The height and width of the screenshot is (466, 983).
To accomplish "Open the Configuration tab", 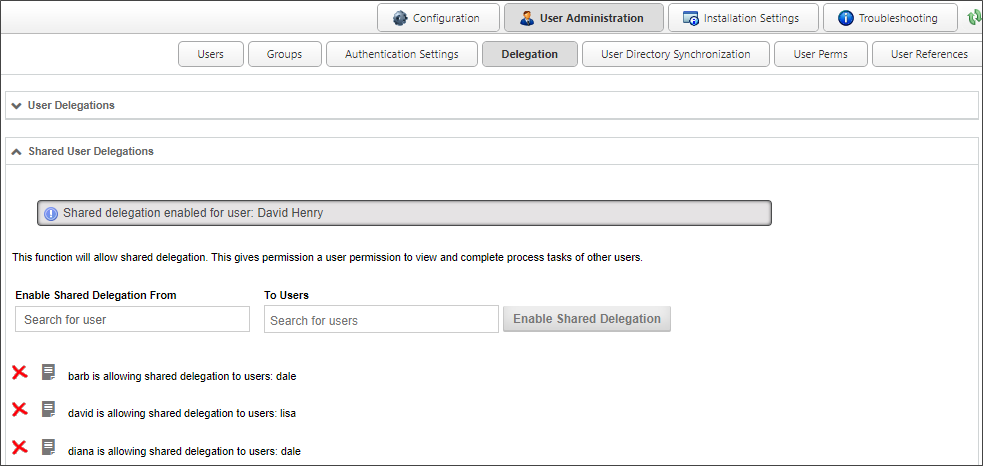I will pyautogui.click(x=438, y=18).
